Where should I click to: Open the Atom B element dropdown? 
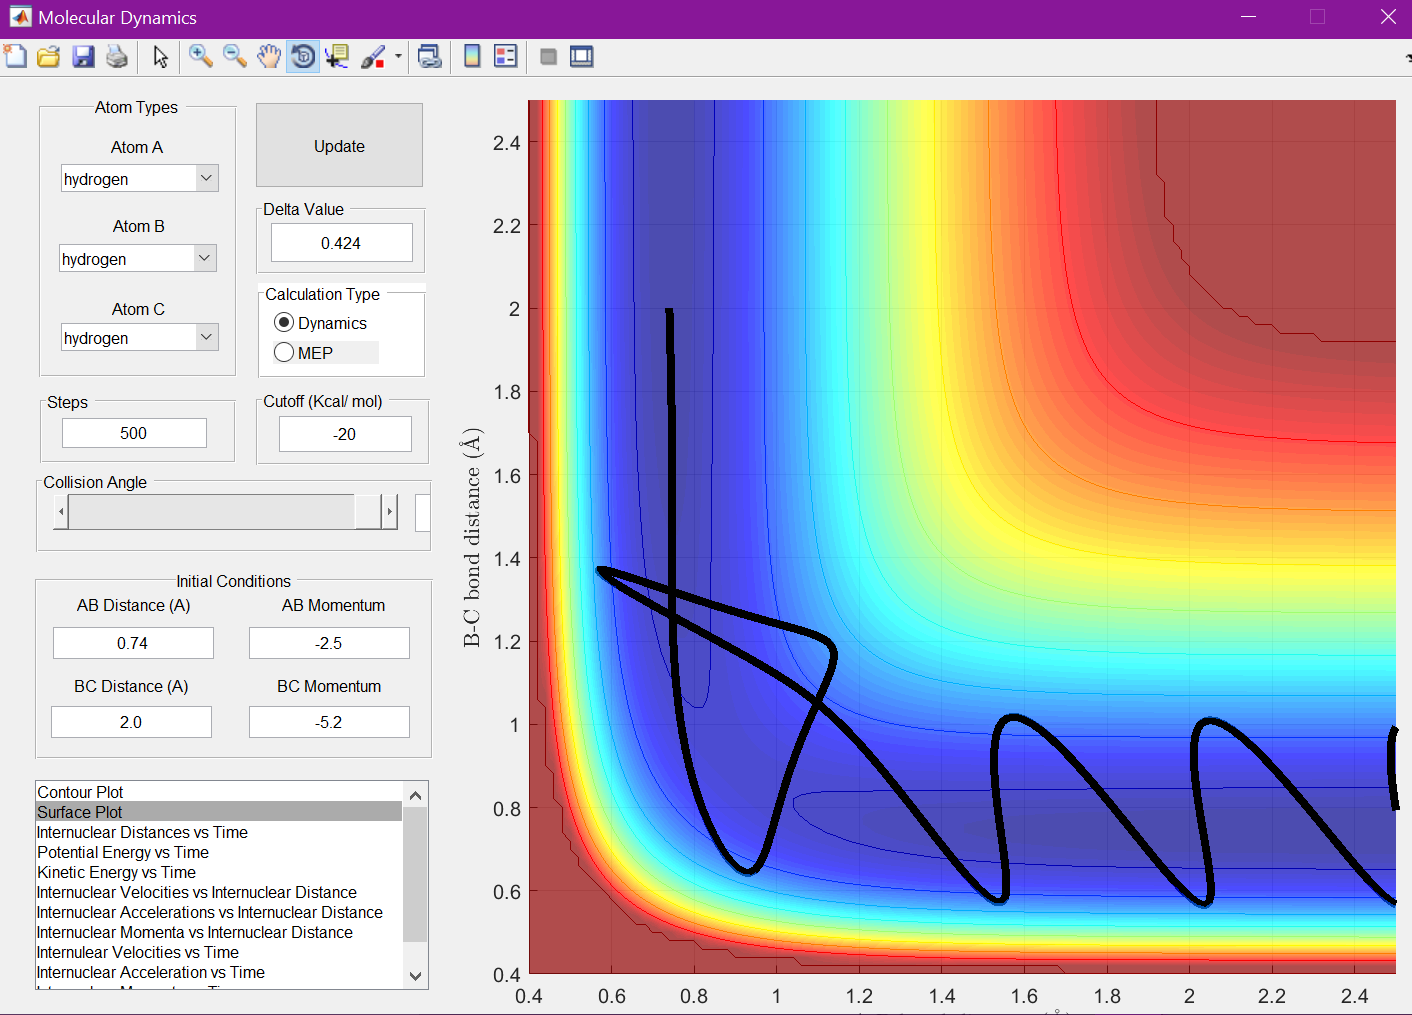click(x=138, y=259)
